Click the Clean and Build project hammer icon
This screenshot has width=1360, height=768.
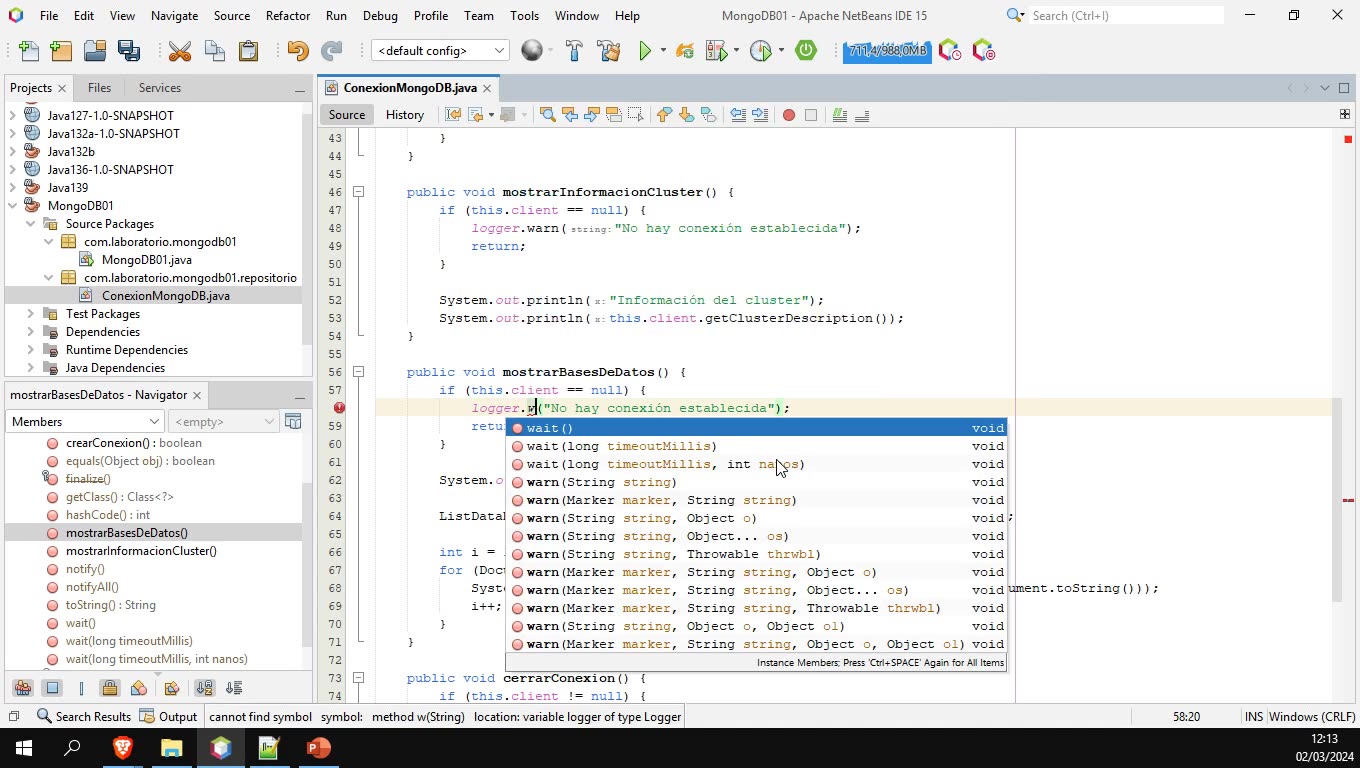608,50
